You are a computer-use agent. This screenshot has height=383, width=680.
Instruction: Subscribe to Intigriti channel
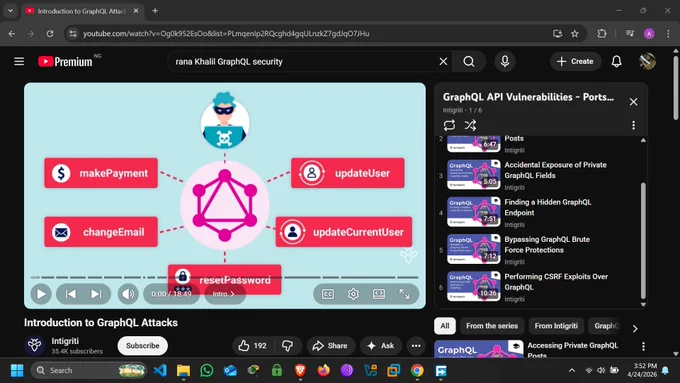143,346
